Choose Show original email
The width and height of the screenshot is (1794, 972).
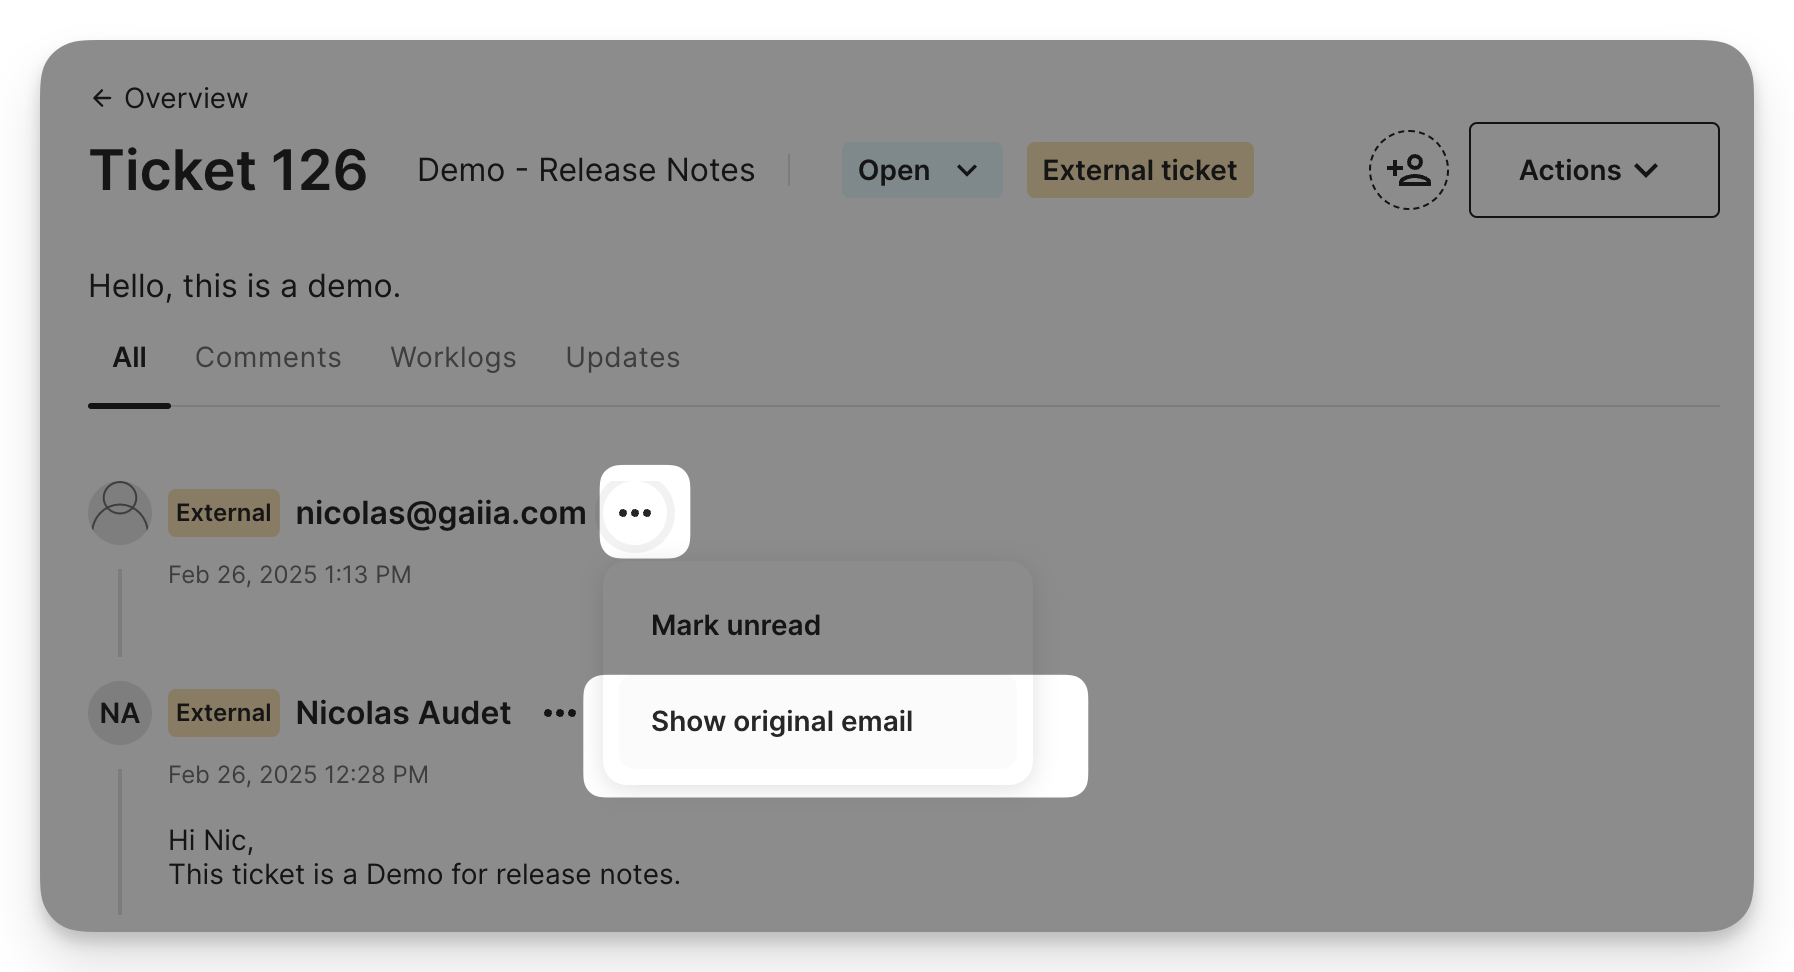(x=817, y=721)
